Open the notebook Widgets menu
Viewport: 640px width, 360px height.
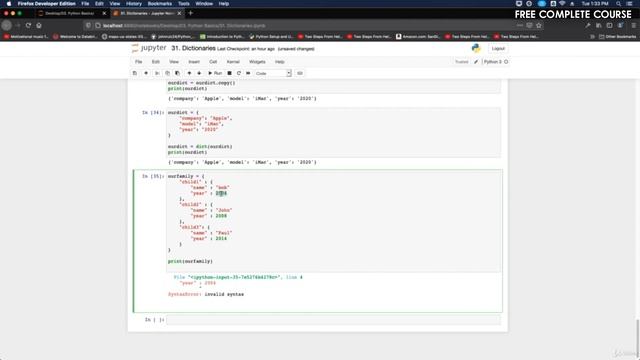coord(257,62)
